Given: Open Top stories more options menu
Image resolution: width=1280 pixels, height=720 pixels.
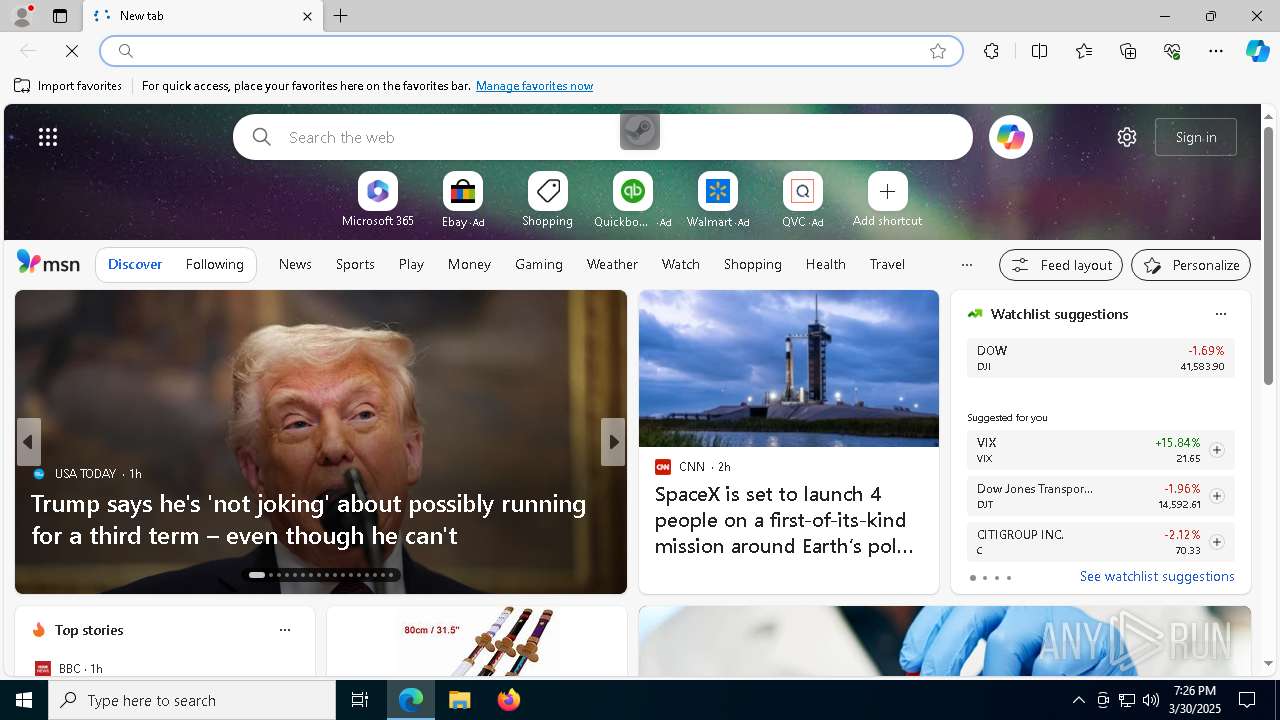Looking at the screenshot, I should [x=285, y=630].
